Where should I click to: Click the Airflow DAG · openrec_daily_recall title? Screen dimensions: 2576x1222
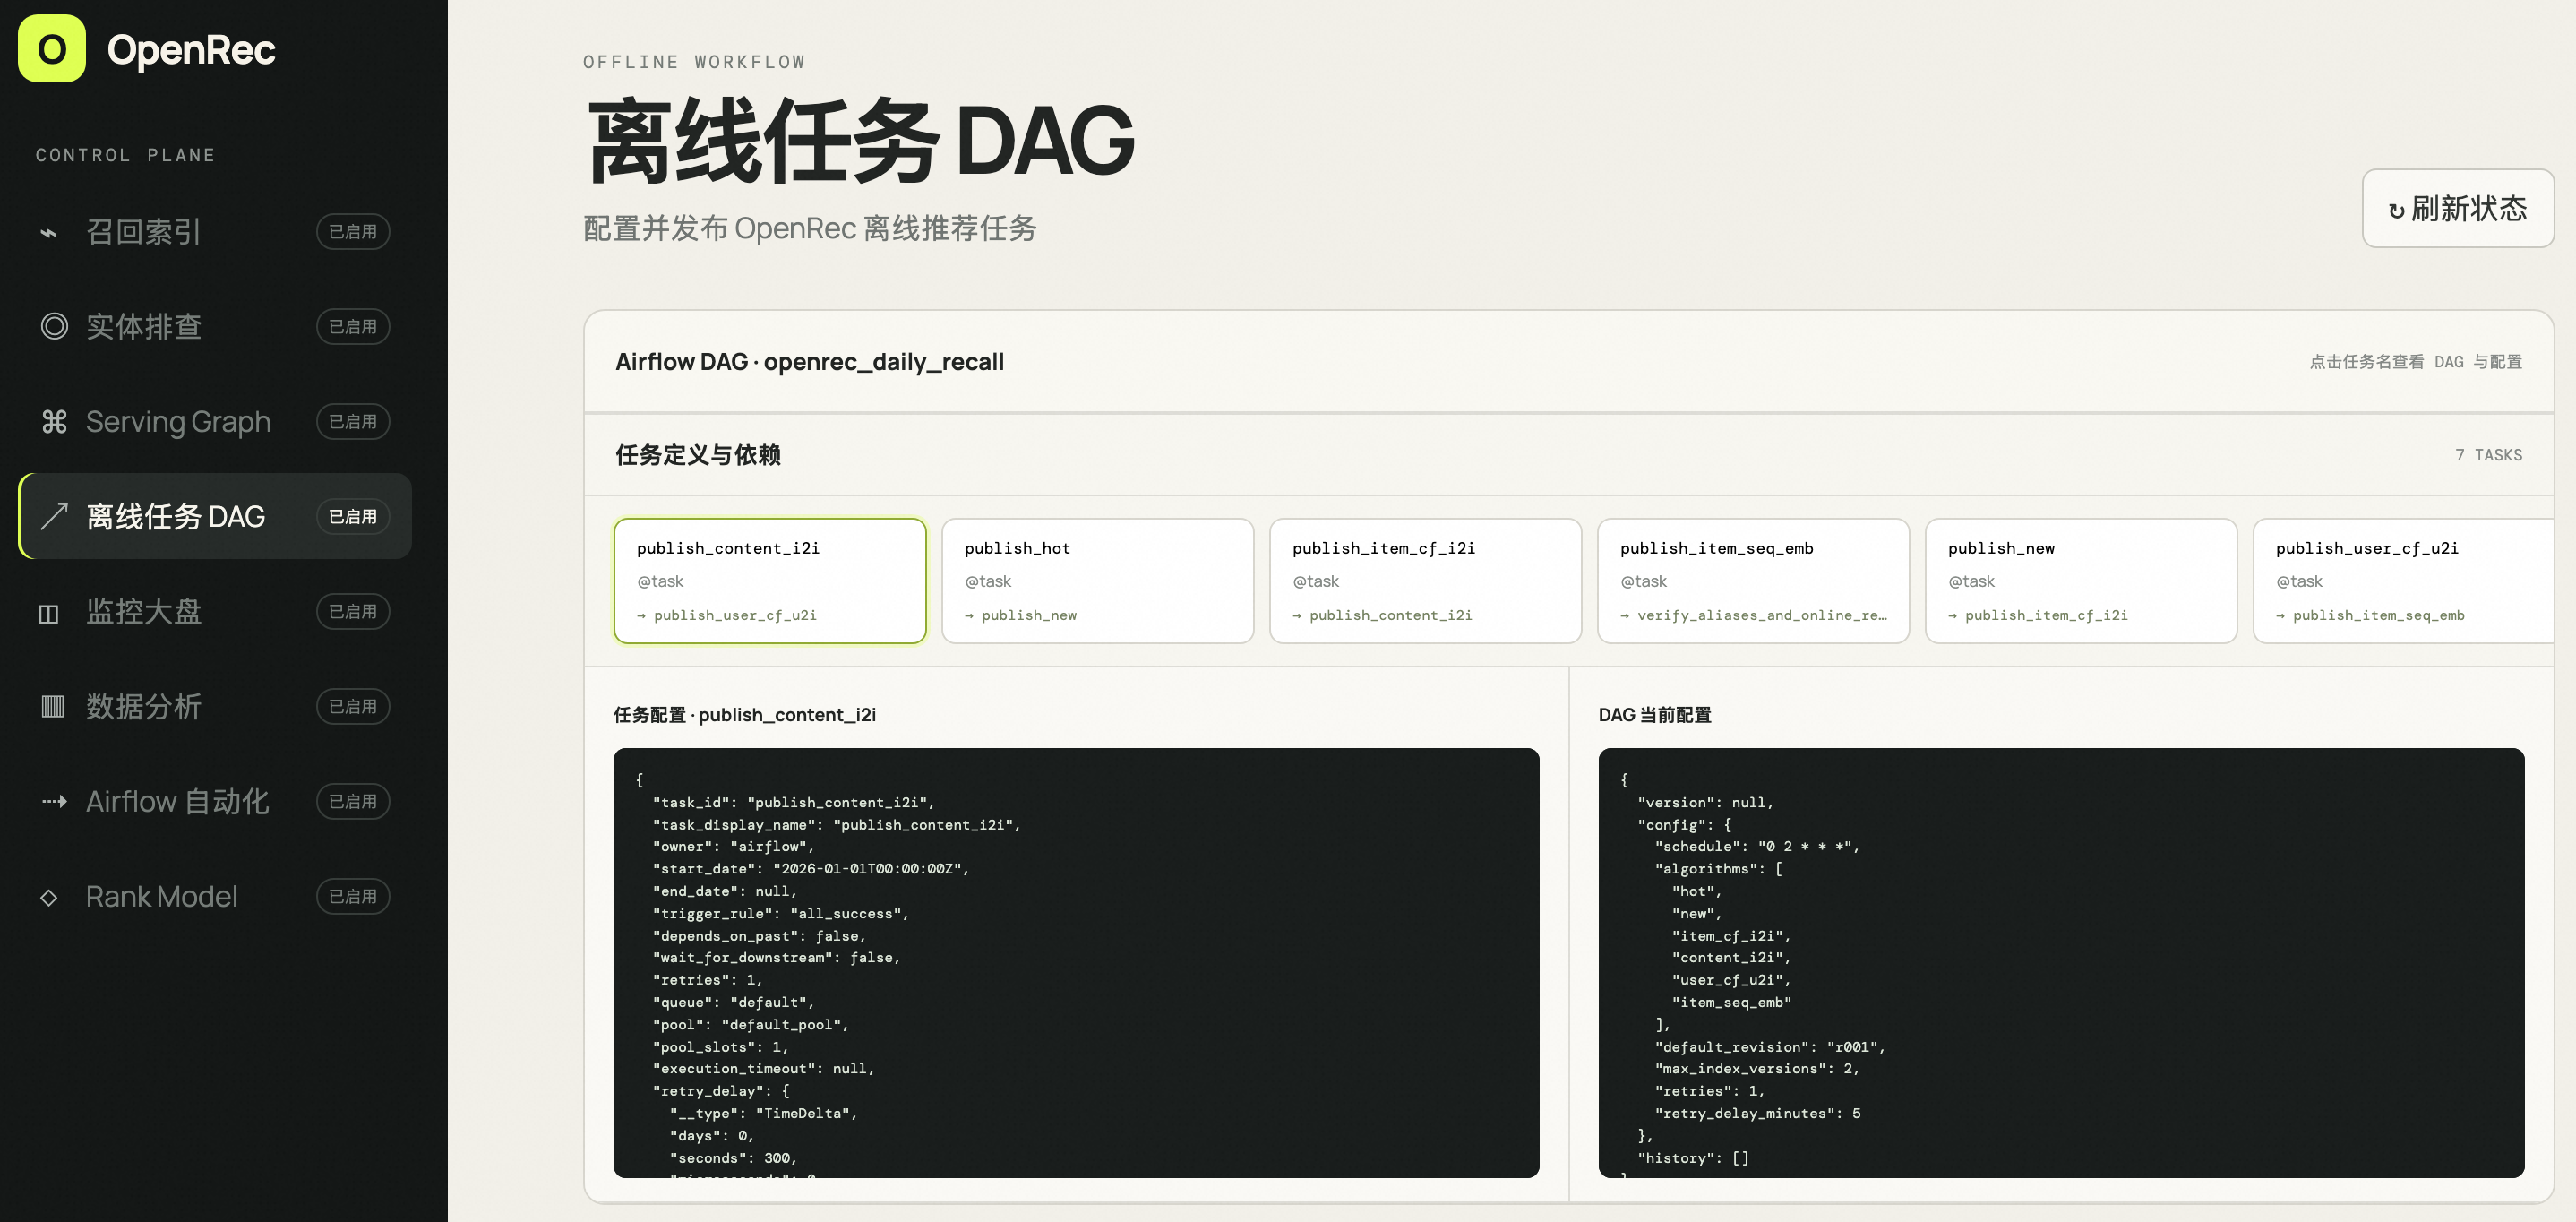(x=809, y=362)
